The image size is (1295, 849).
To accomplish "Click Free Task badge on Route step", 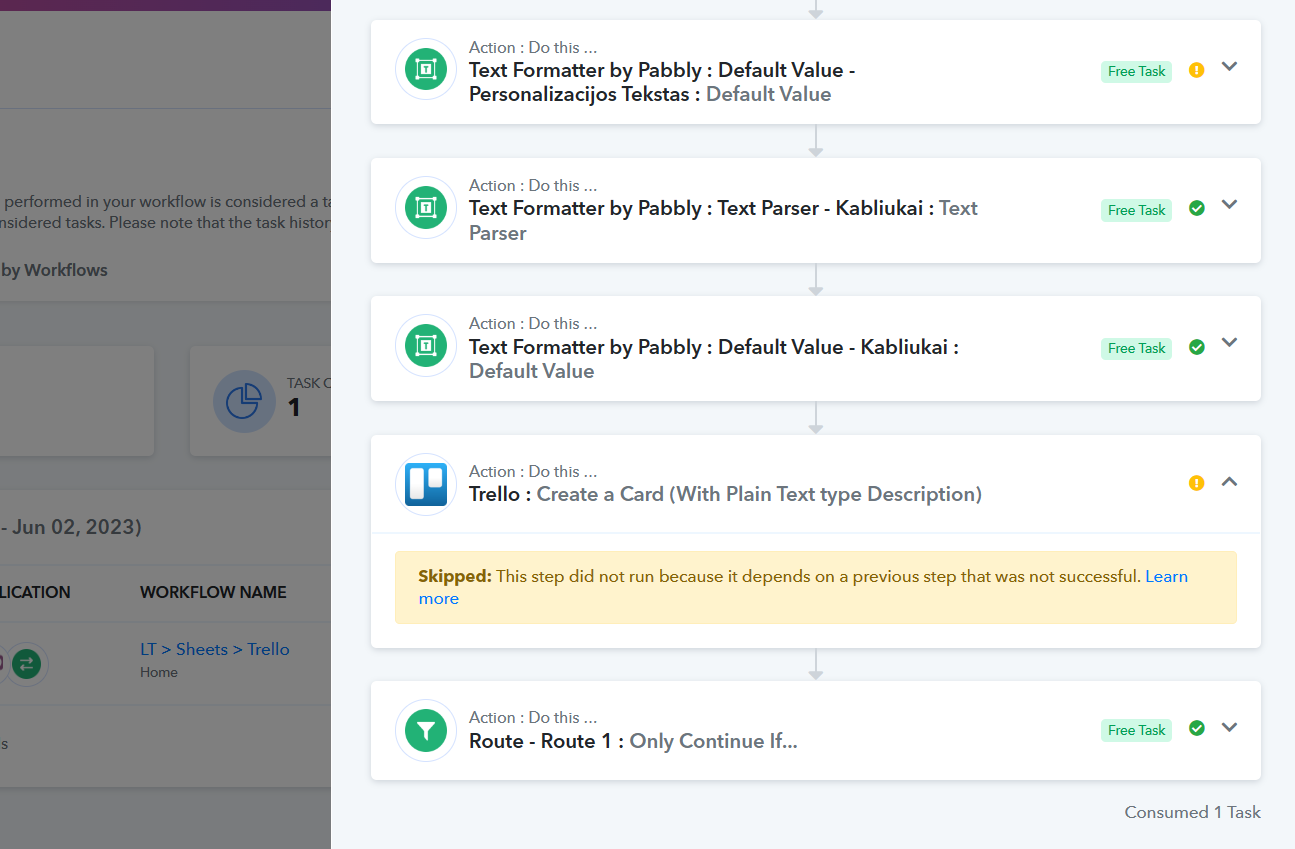I will tap(1136, 730).
